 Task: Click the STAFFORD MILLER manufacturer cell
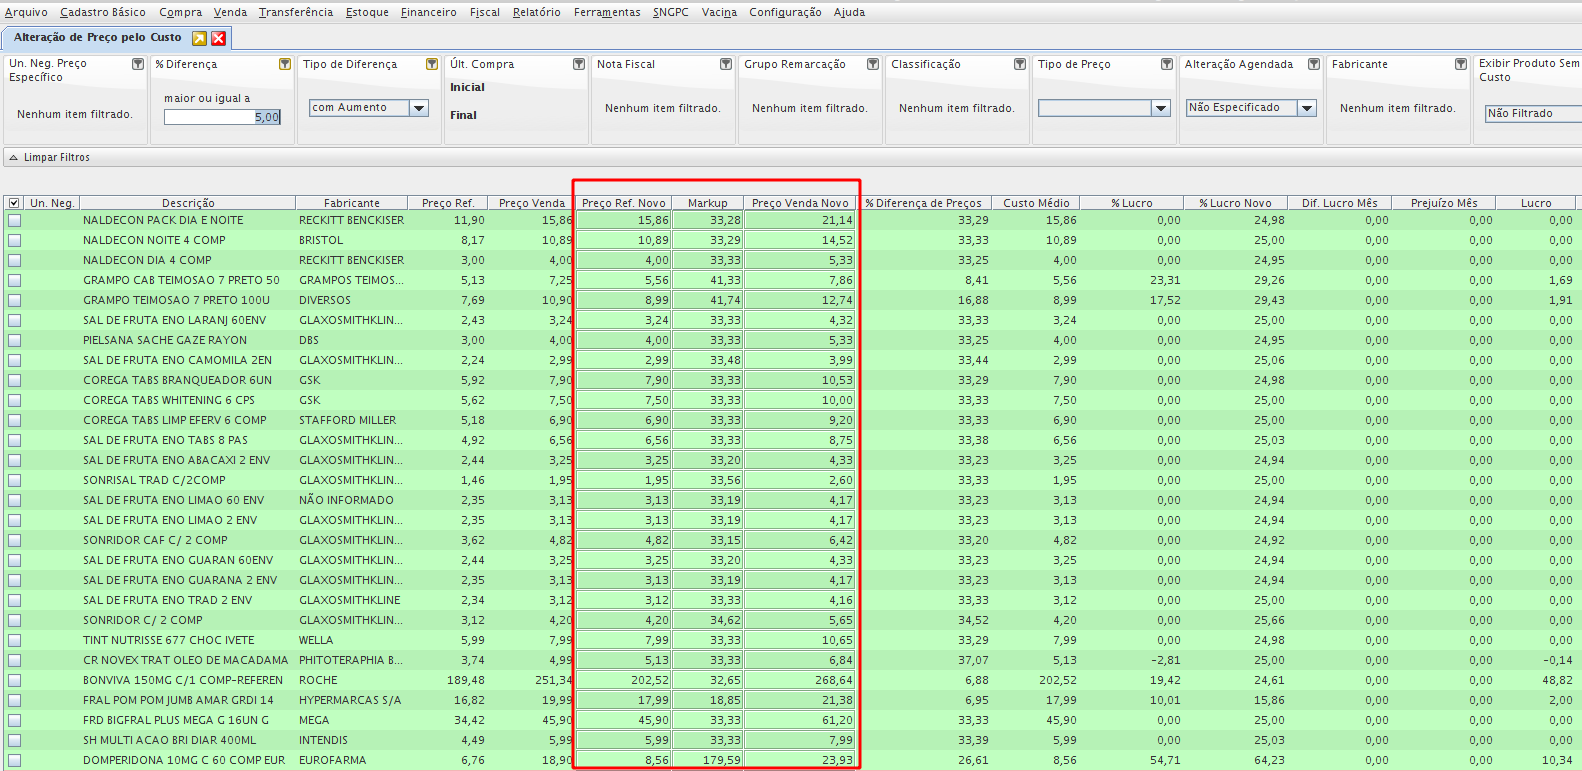(347, 420)
